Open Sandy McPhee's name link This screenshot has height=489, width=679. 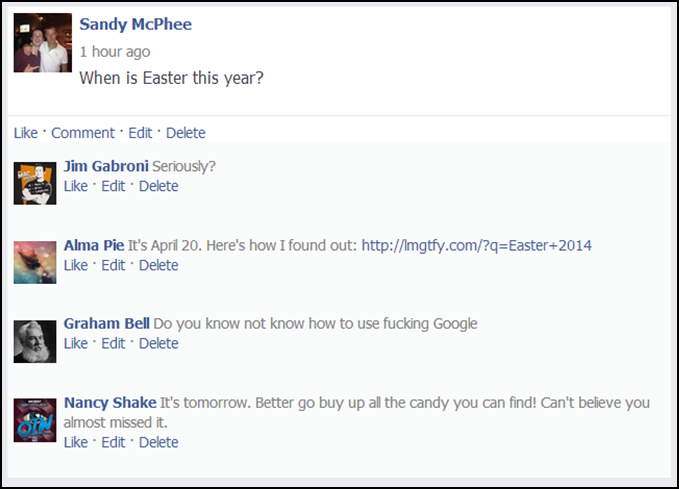(x=136, y=24)
